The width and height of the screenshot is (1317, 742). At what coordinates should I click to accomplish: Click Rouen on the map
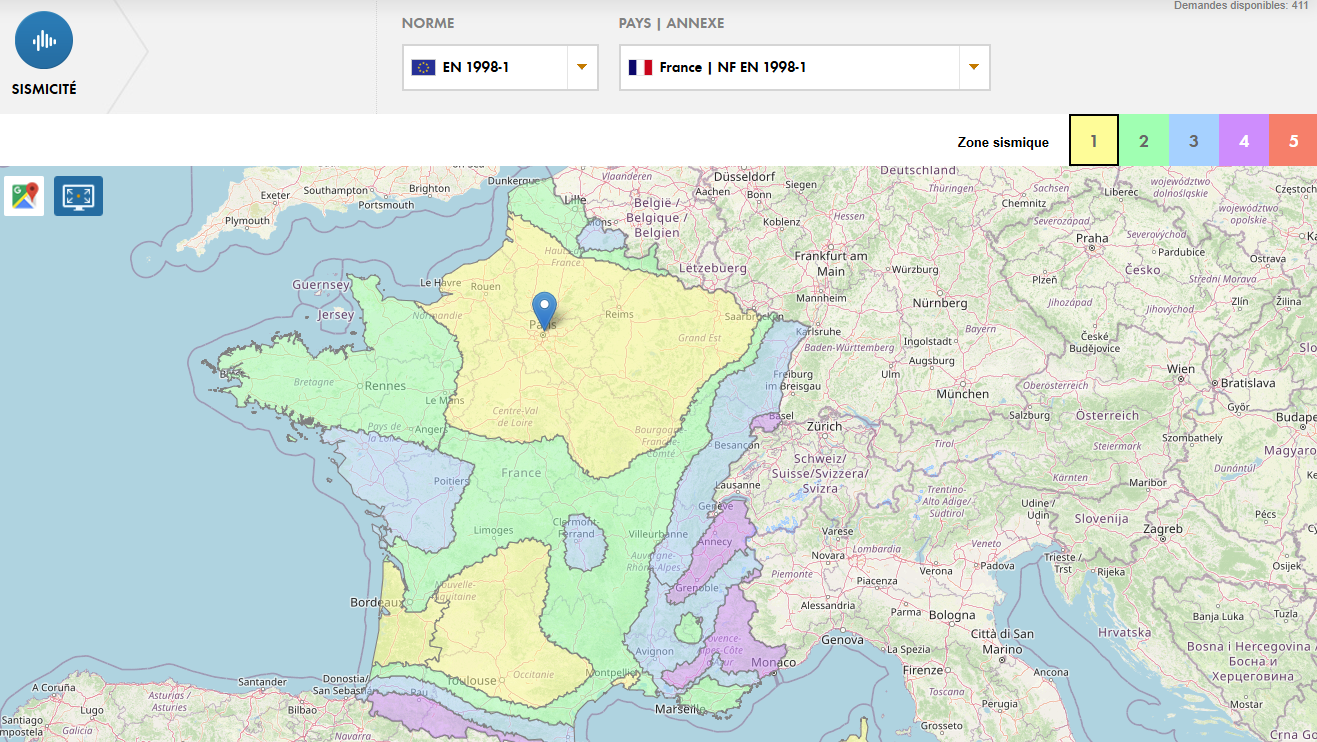(x=485, y=287)
